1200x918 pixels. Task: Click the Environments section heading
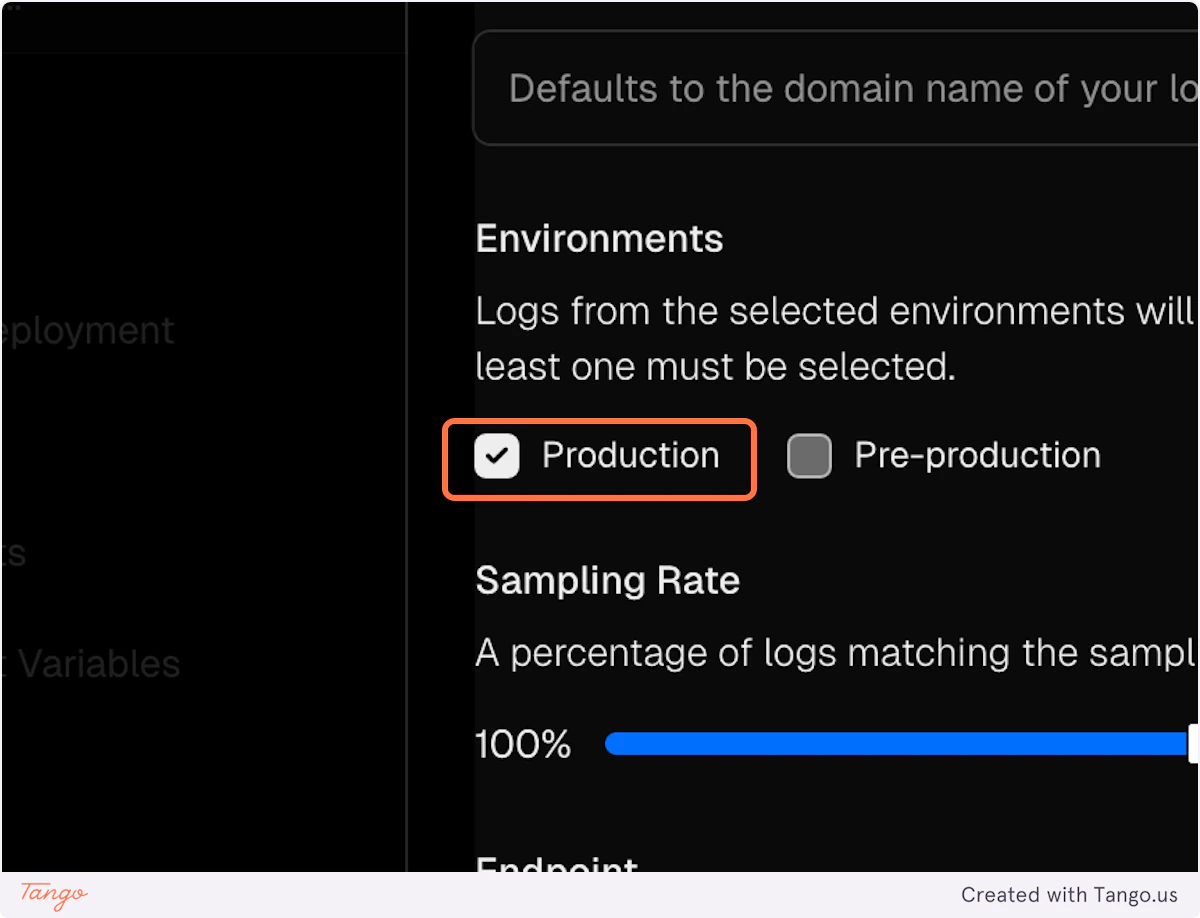click(599, 238)
